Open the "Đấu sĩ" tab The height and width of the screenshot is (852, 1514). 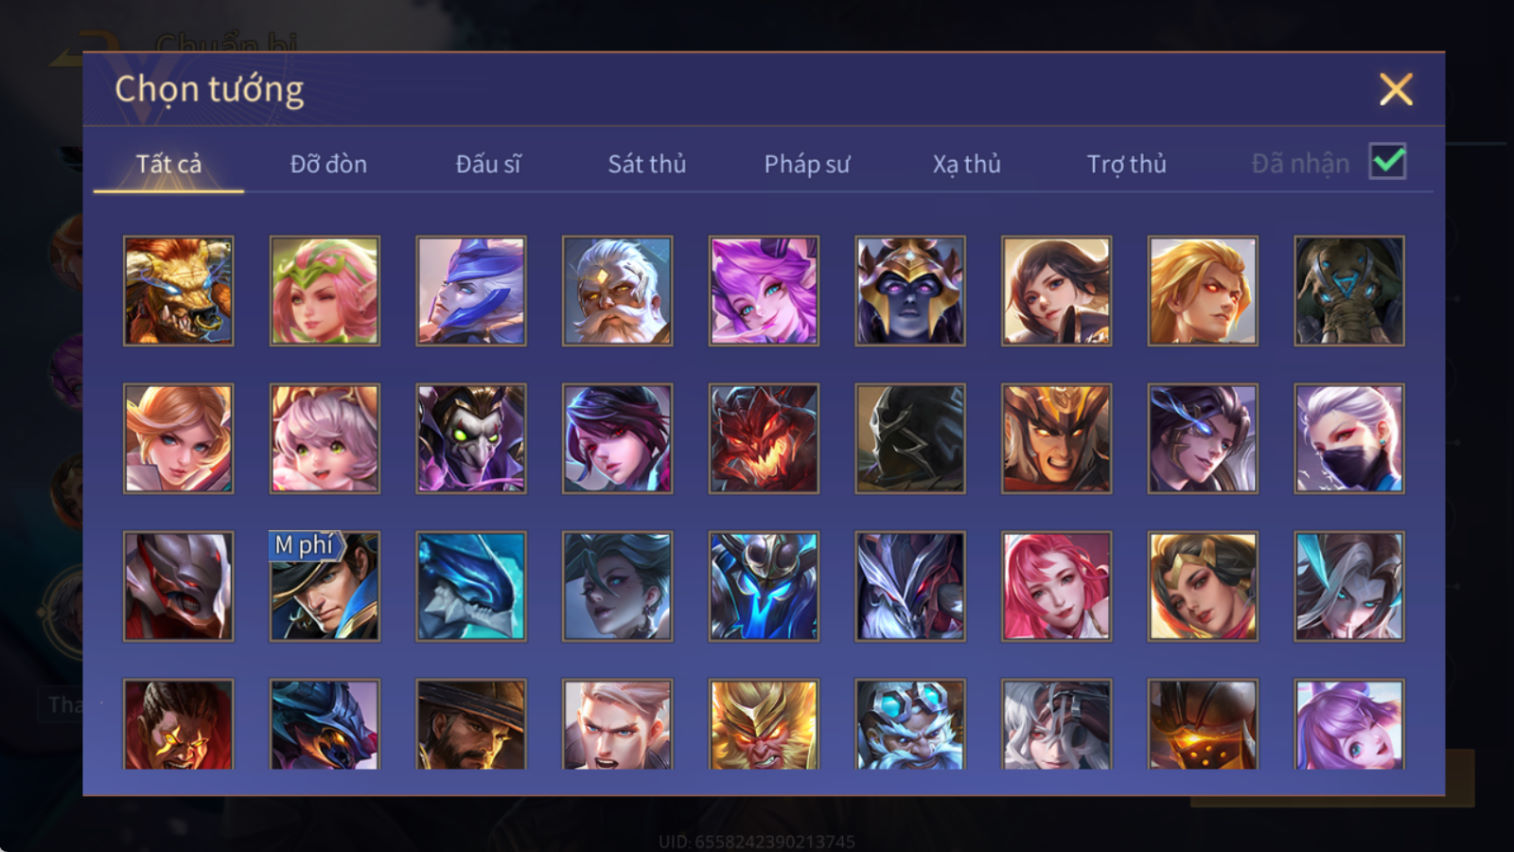[488, 164]
